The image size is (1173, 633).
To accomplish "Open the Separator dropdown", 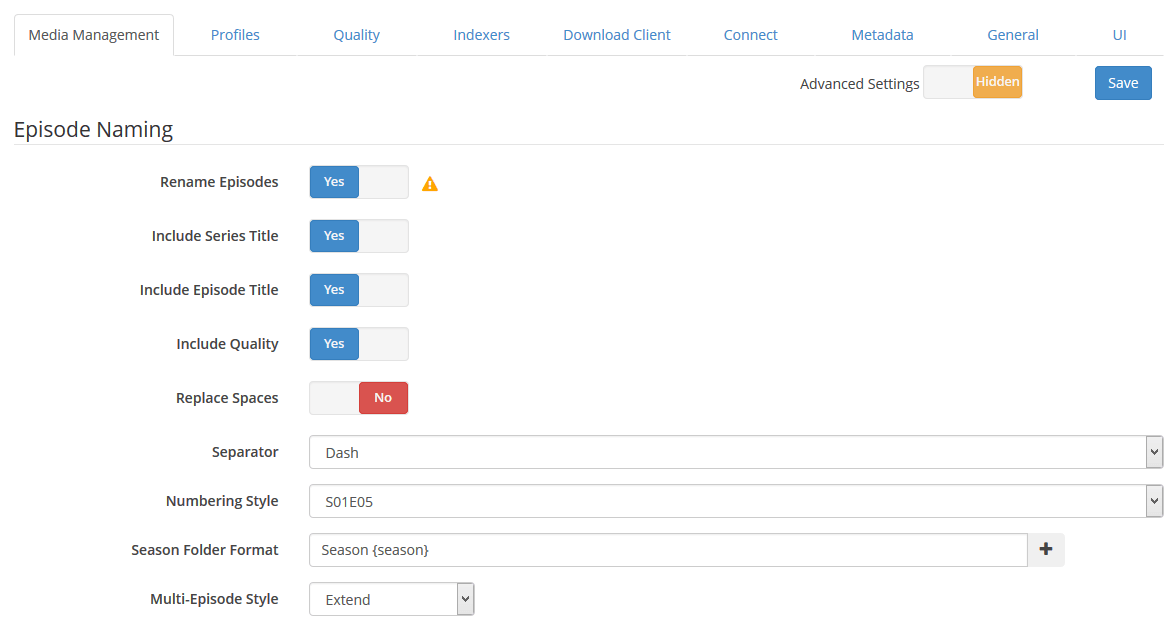I will (735, 452).
